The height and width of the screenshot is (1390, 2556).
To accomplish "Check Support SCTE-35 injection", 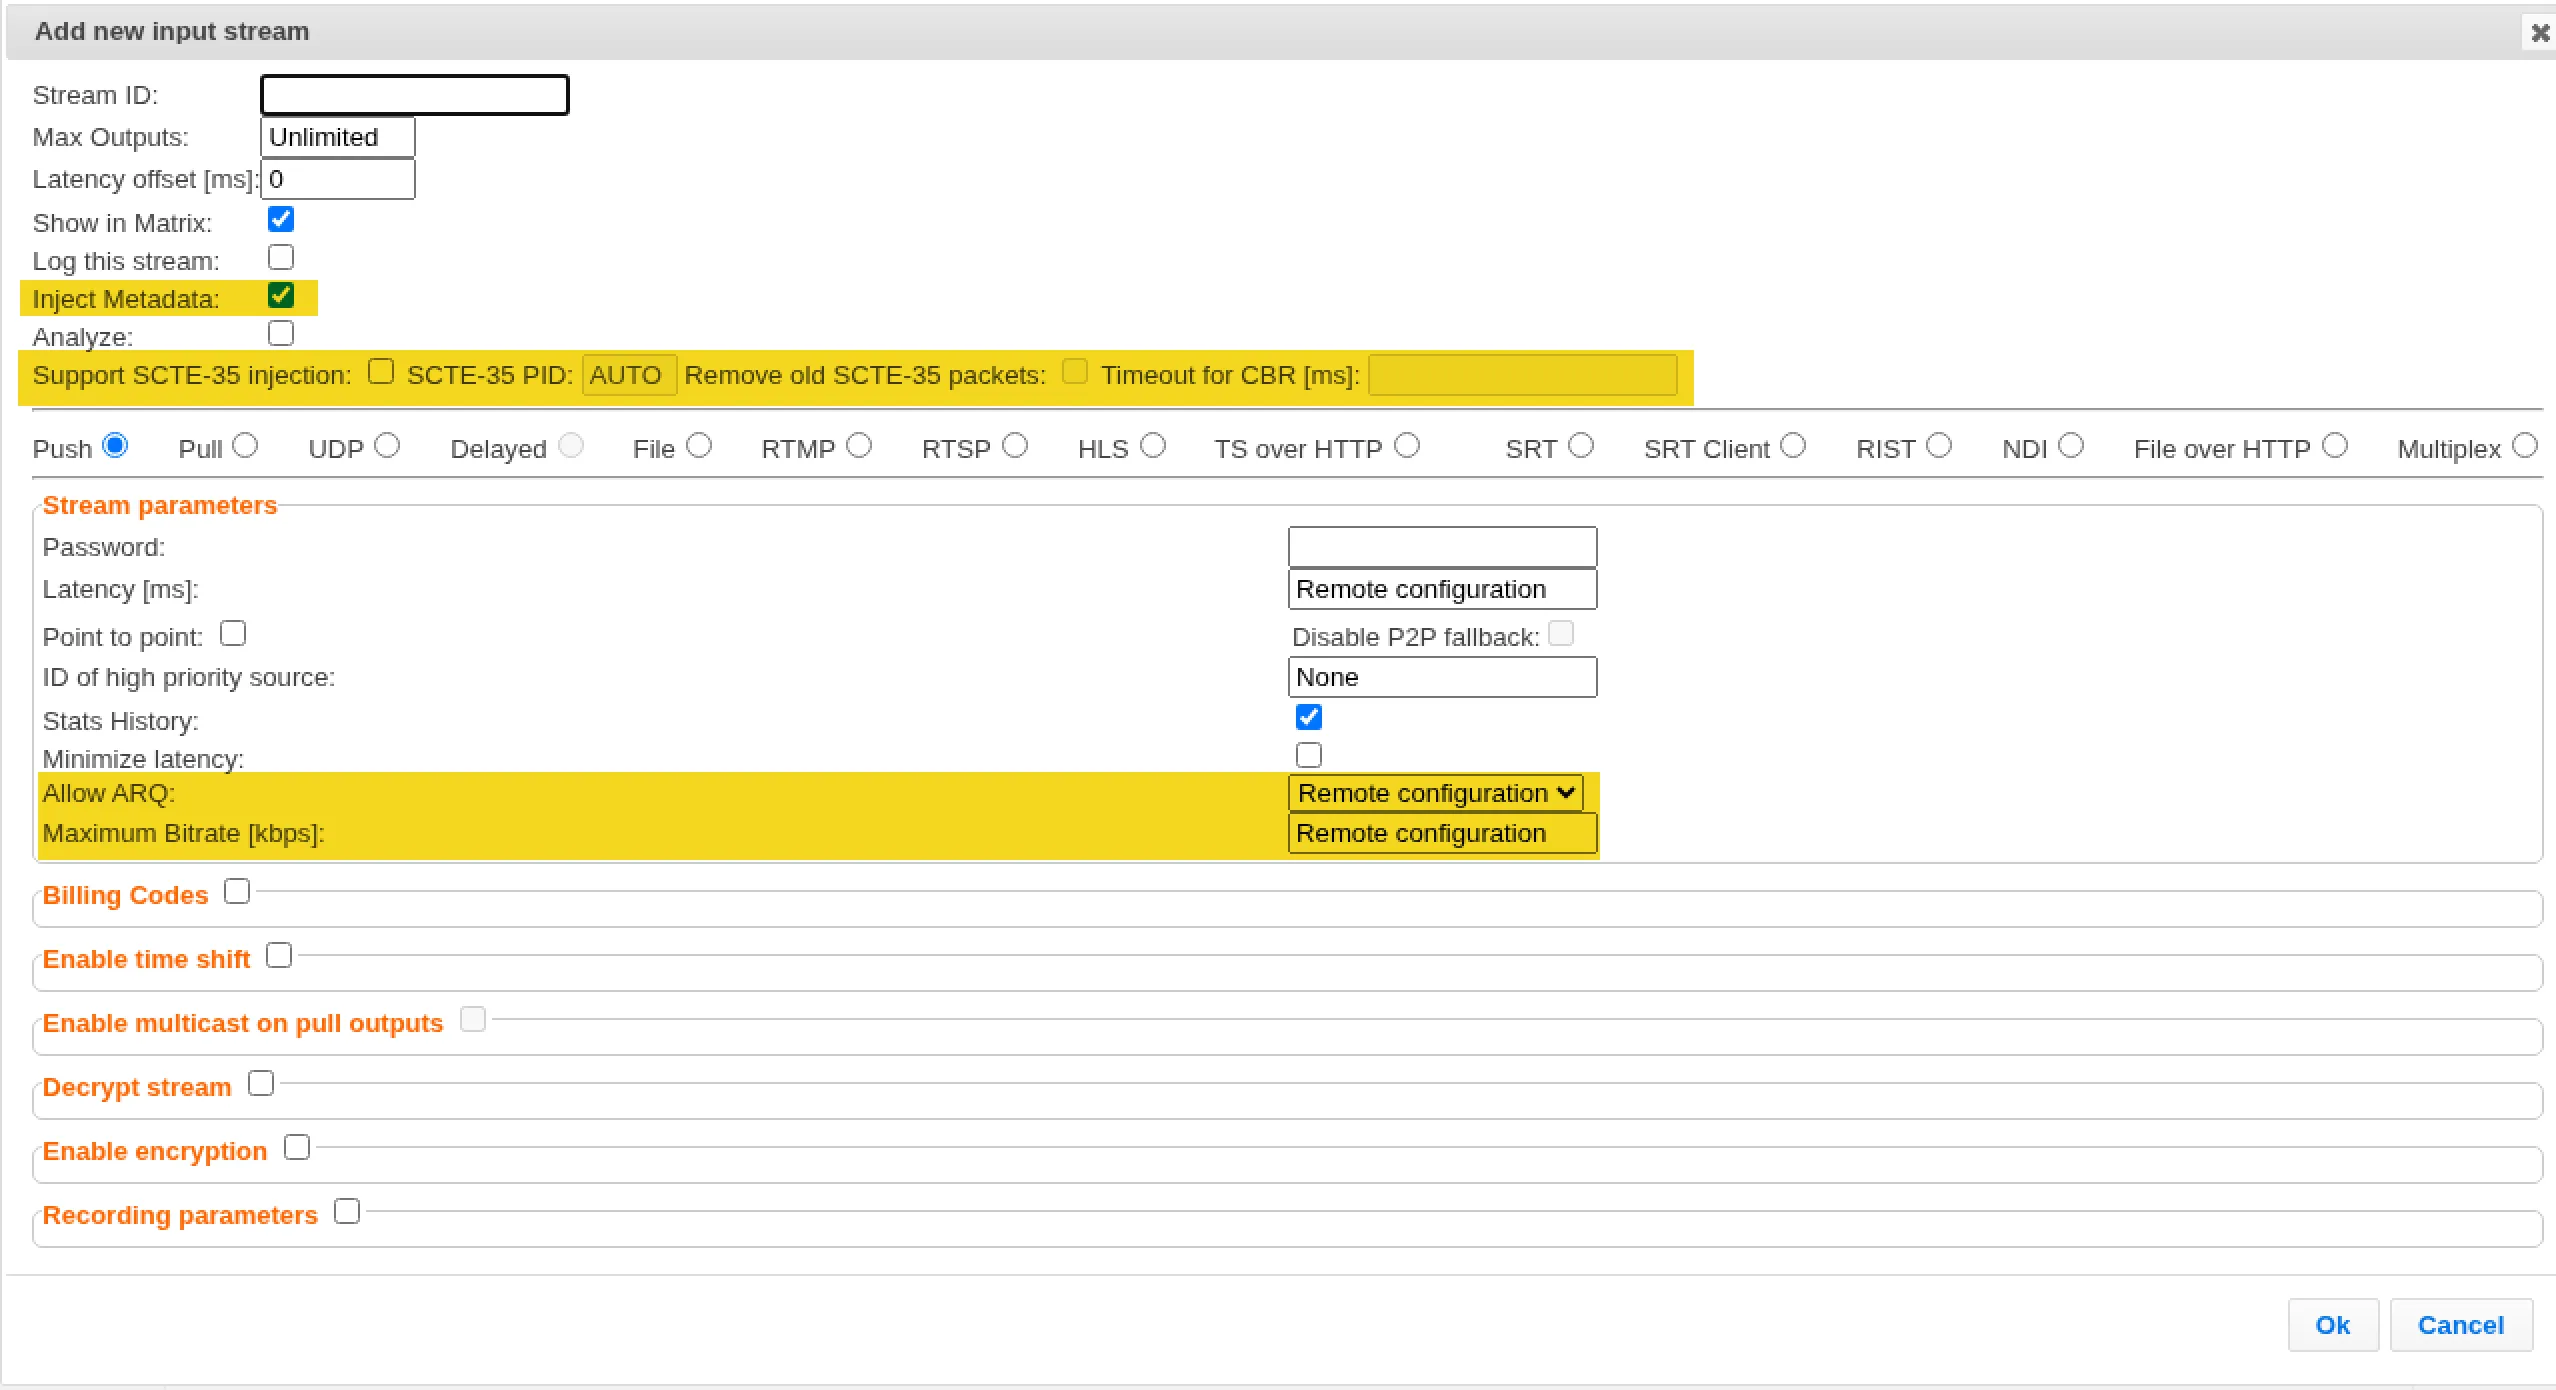I will tap(381, 371).
